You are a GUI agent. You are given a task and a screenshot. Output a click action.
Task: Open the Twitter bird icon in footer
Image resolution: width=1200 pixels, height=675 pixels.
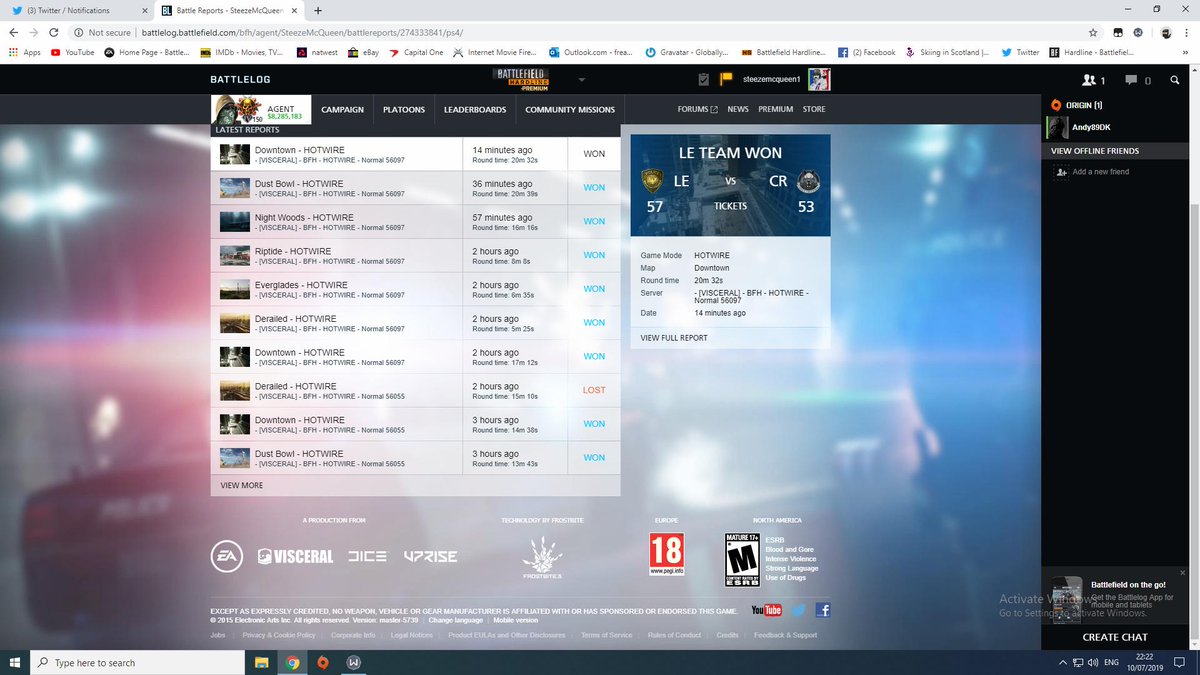[798, 610]
